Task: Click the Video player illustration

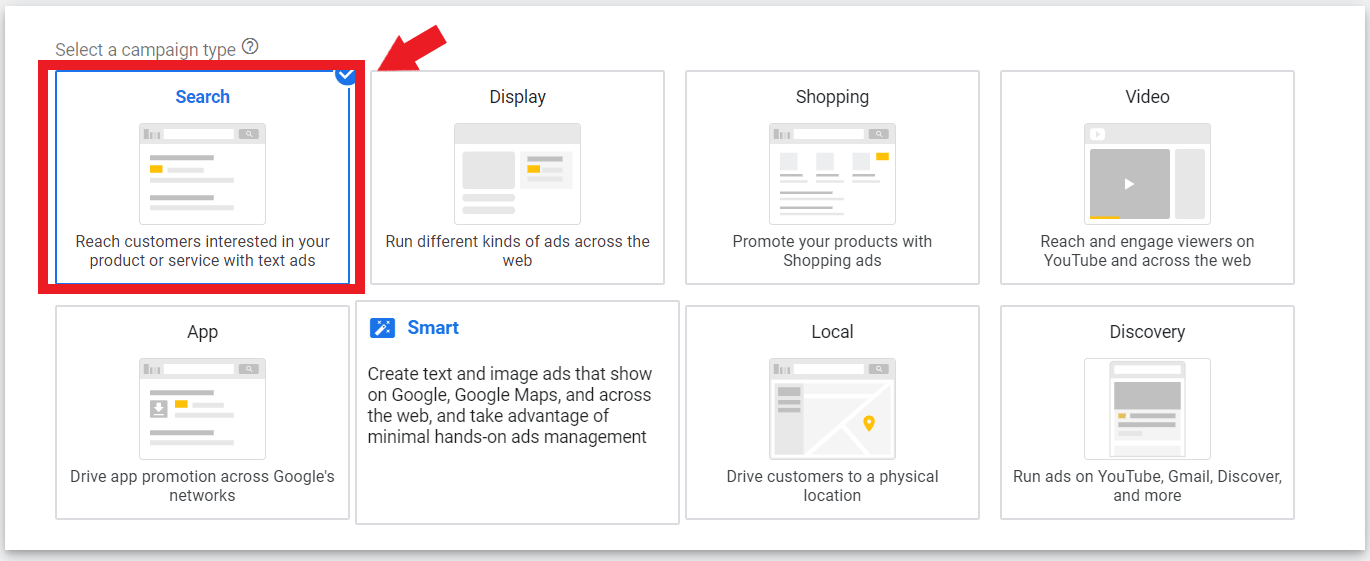Action: (x=1147, y=174)
